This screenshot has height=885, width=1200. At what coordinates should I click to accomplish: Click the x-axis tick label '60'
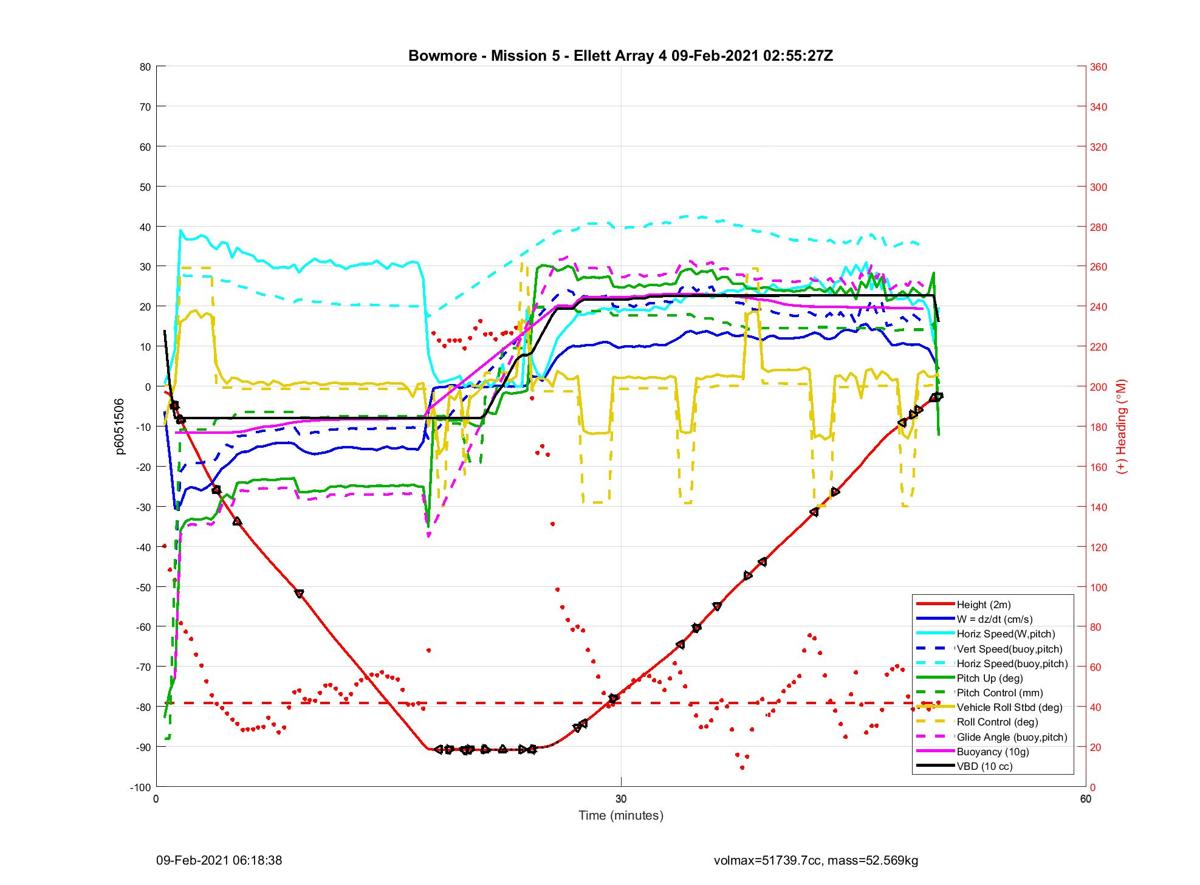[x=1085, y=799]
